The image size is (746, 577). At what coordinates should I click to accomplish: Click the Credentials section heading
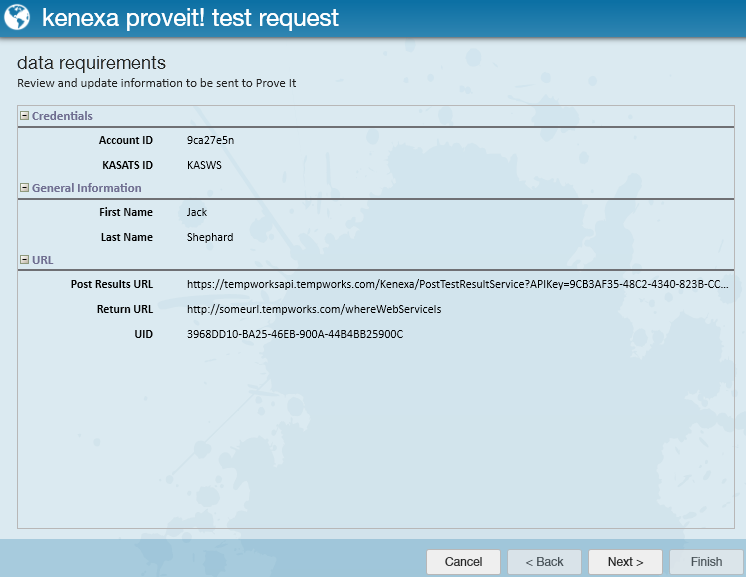[62, 116]
